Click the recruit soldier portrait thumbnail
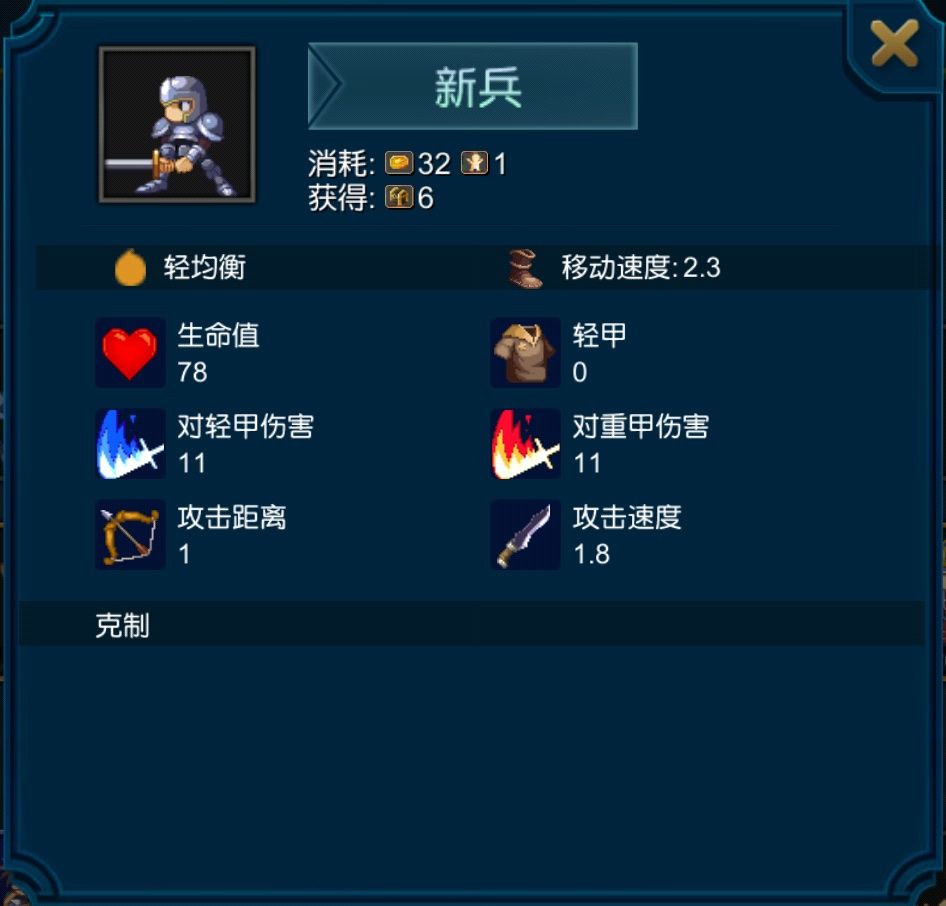The width and height of the screenshot is (946, 906). tap(177, 124)
